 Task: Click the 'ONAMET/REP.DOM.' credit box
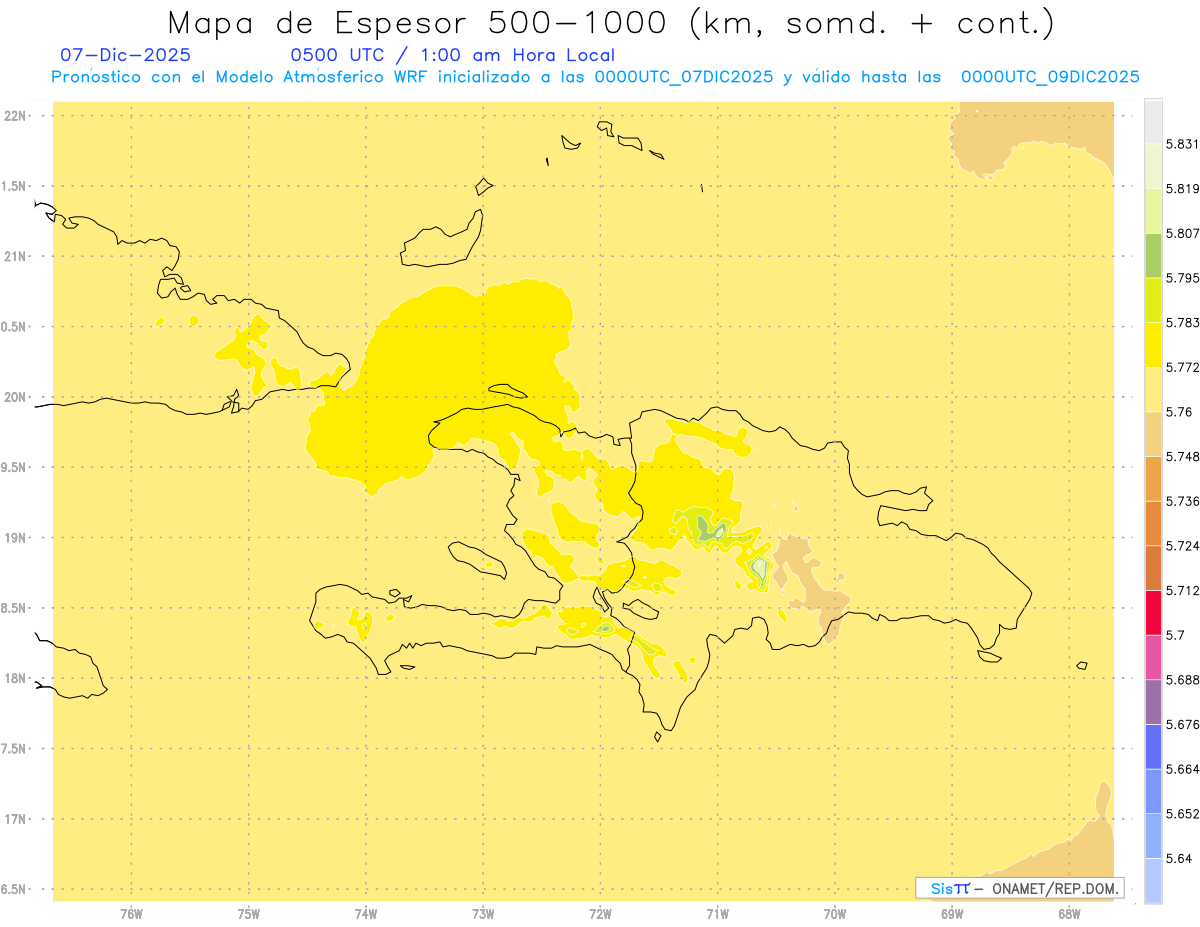click(1019, 888)
